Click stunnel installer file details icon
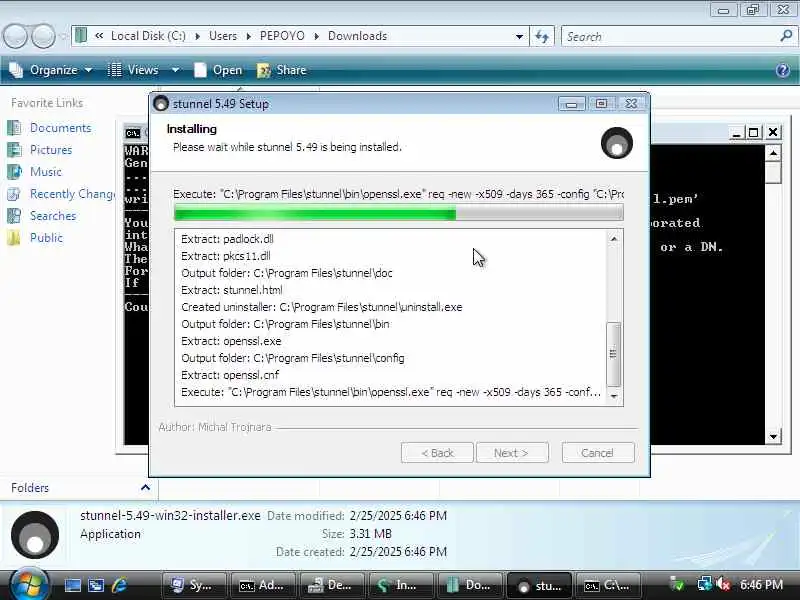The image size is (800, 600). 35,534
